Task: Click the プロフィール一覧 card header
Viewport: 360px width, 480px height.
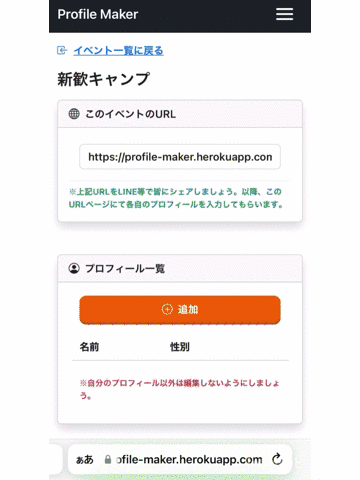Action: point(180,268)
